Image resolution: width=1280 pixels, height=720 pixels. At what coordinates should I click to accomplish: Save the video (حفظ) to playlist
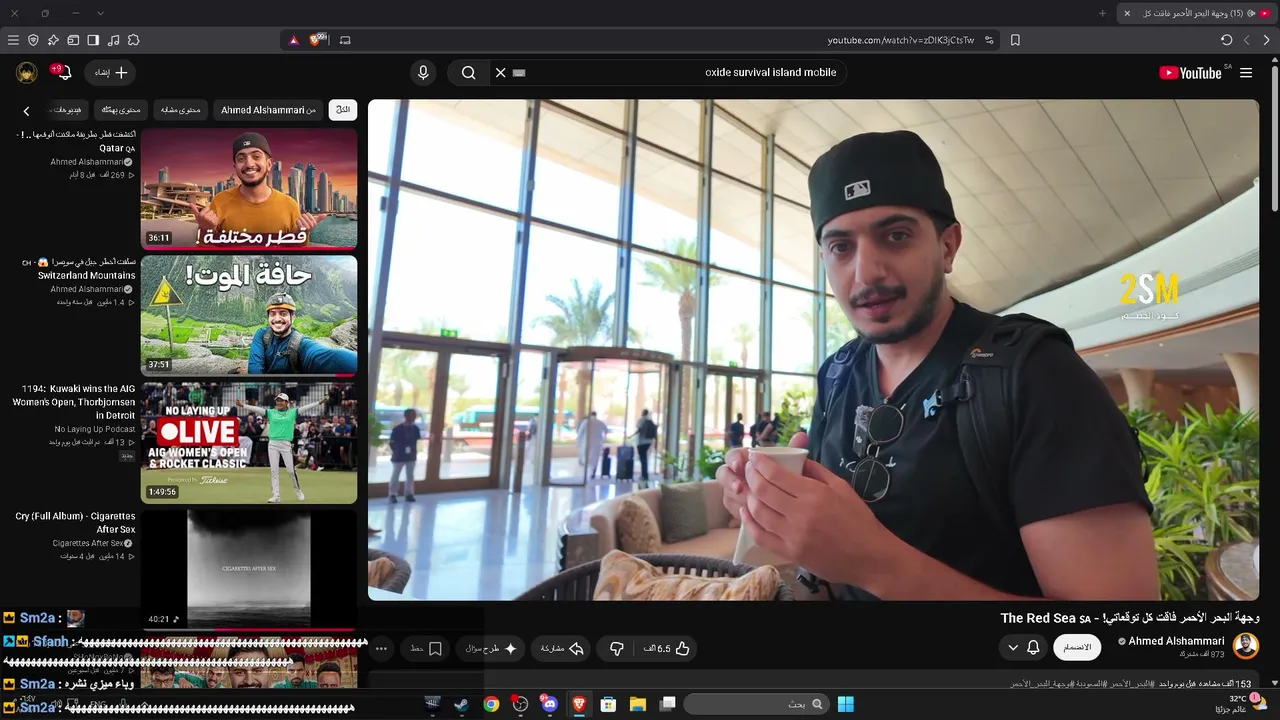click(x=427, y=649)
